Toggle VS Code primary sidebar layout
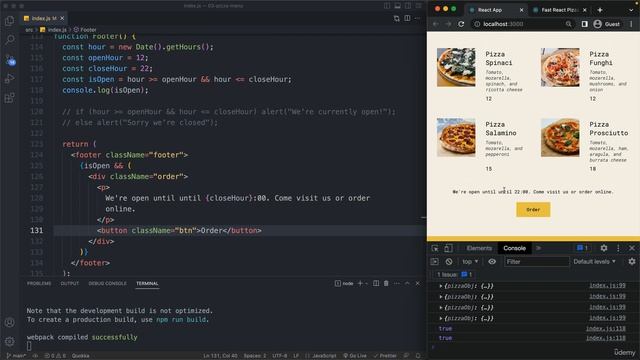 387,6
